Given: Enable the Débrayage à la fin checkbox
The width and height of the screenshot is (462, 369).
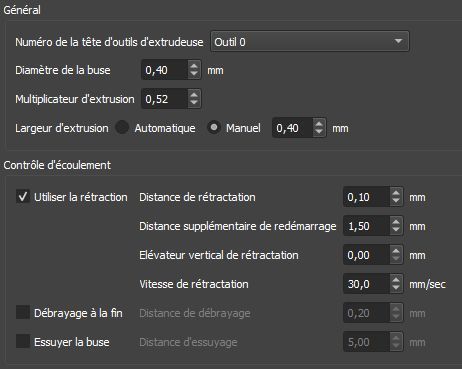Looking at the screenshot, I should coord(23,313).
